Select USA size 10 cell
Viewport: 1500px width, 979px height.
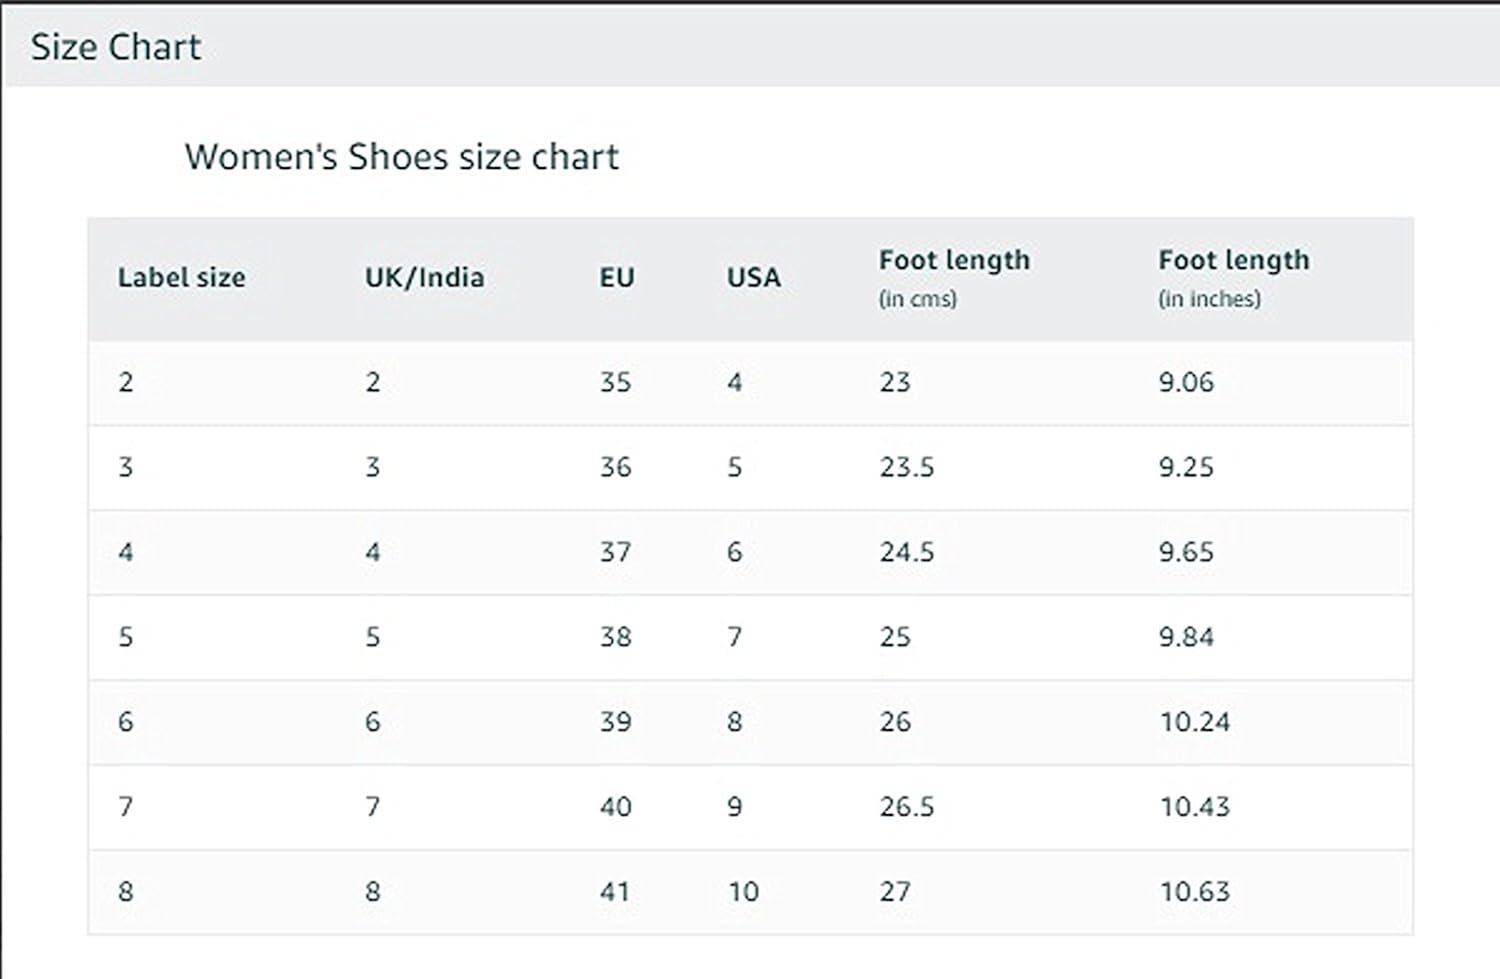click(x=743, y=892)
